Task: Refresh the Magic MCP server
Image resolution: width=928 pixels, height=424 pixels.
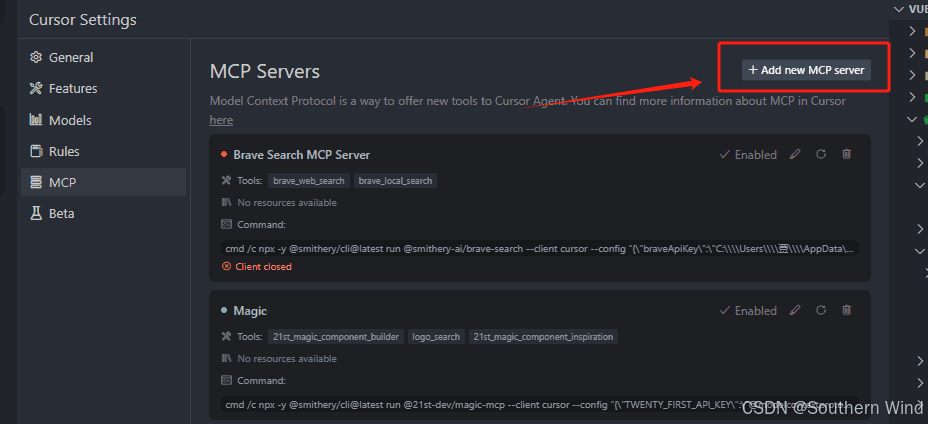Action: click(821, 310)
